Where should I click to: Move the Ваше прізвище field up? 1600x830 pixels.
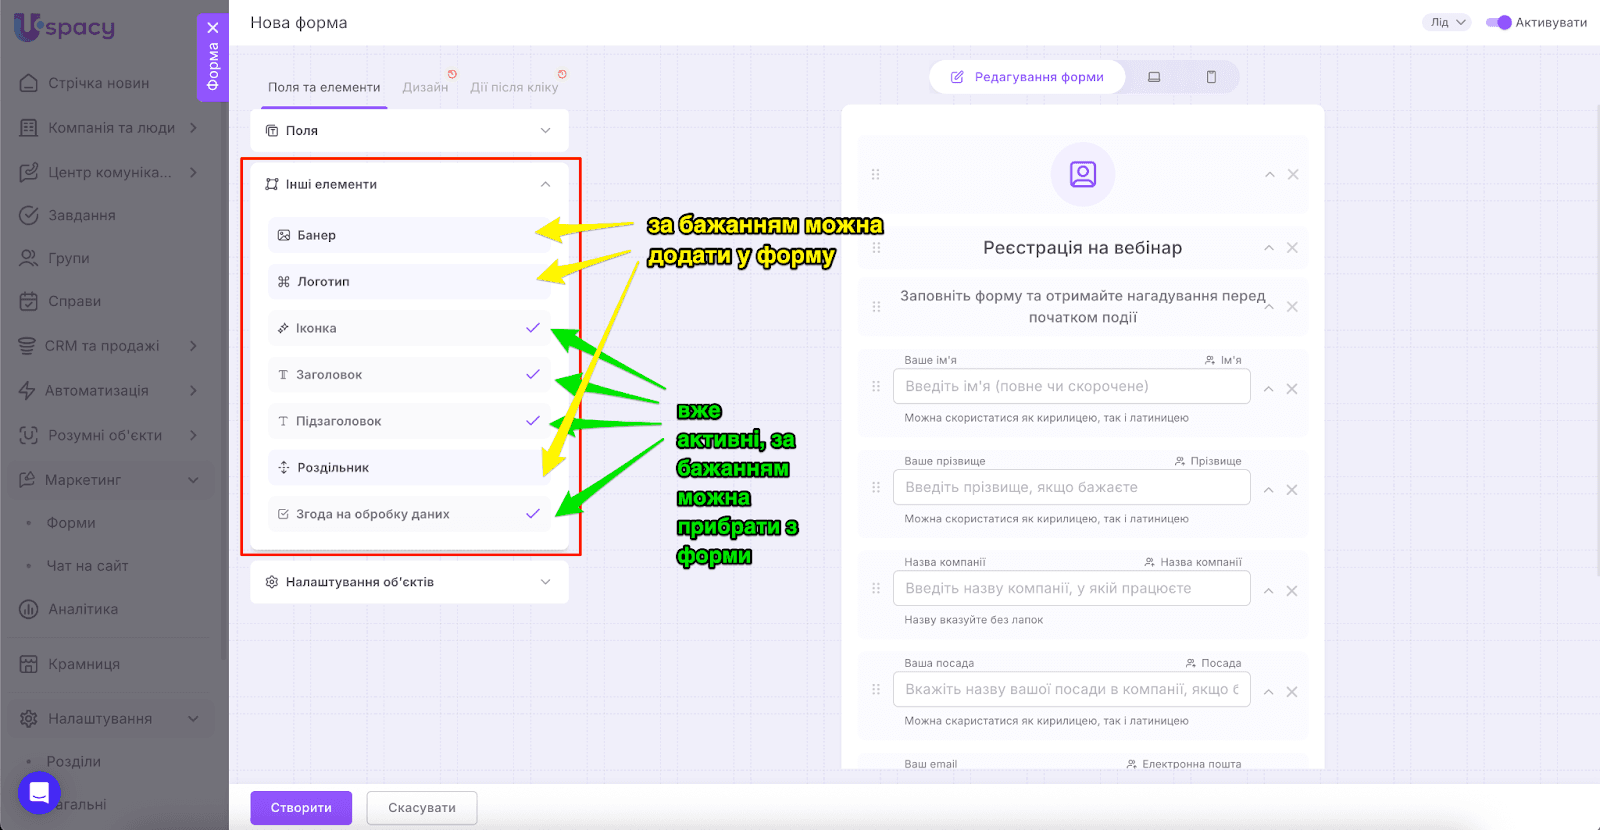click(1268, 490)
